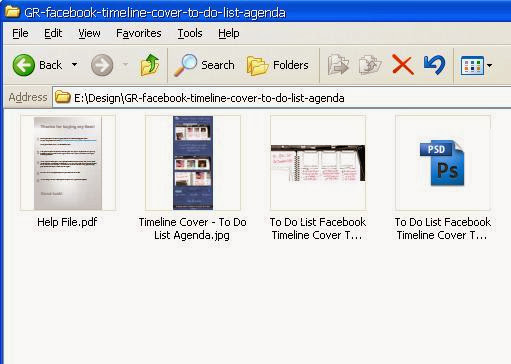Screen dimensions: 511x364
Task: Open the Favorites menu
Action: [139, 33]
